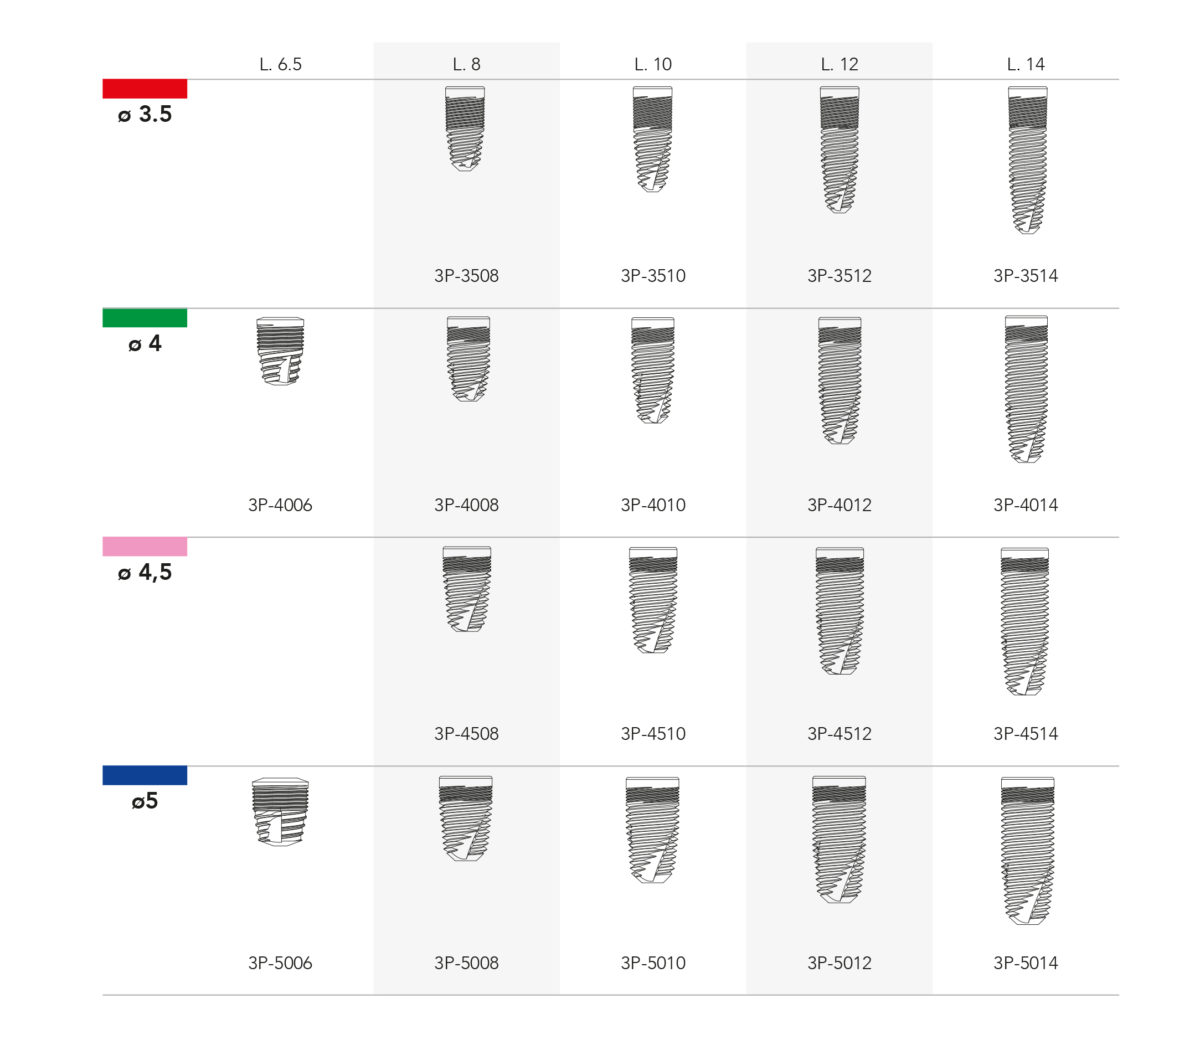The height and width of the screenshot is (1050, 1200).
Task: Select the 3P-5012 implant drawing
Action: [x=839, y=840]
